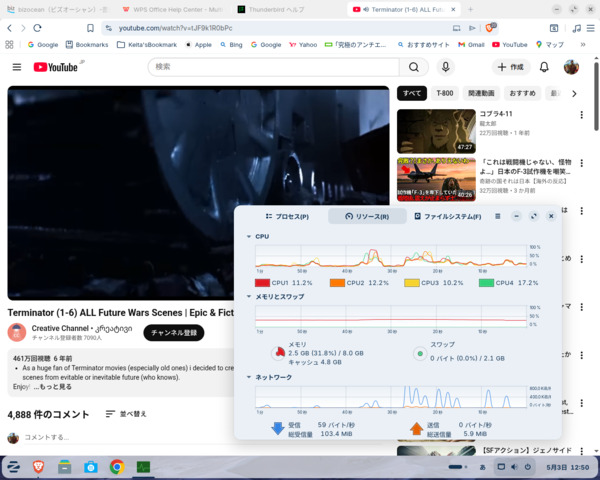This screenshot has height=480, width=600.
Task: Open the Zorin start menu
Action: pyautogui.click(x=14, y=467)
